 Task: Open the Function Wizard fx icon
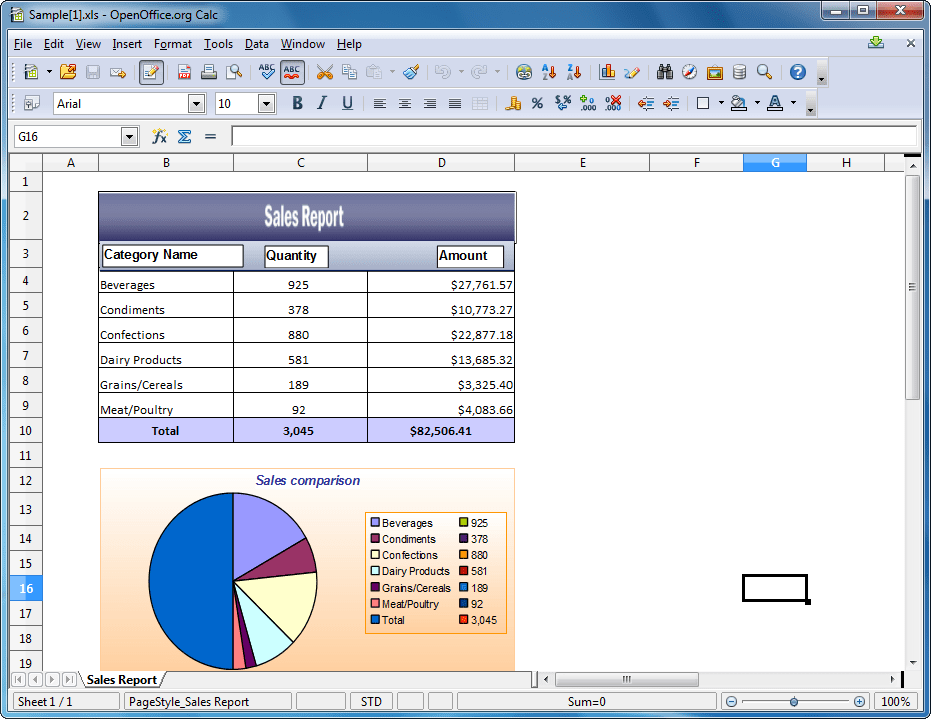[159, 137]
